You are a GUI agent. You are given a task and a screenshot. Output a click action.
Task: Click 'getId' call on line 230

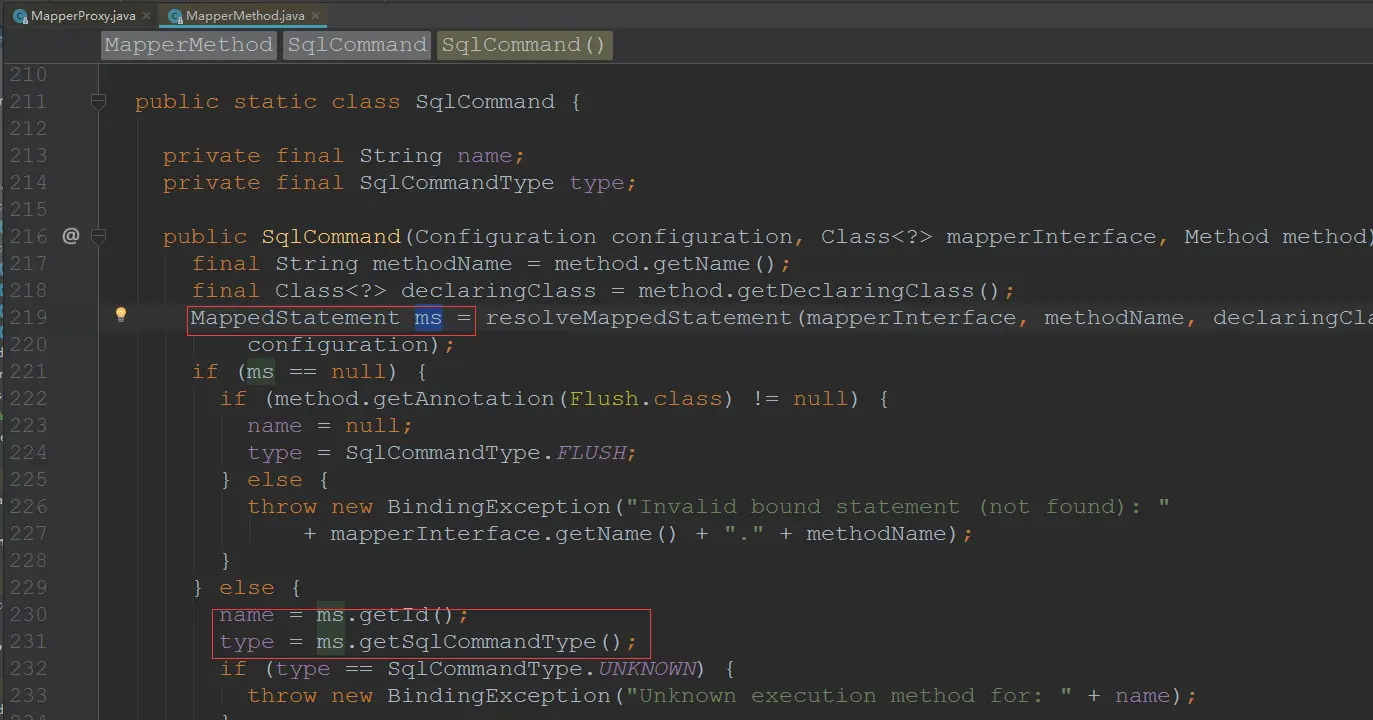tap(393, 614)
